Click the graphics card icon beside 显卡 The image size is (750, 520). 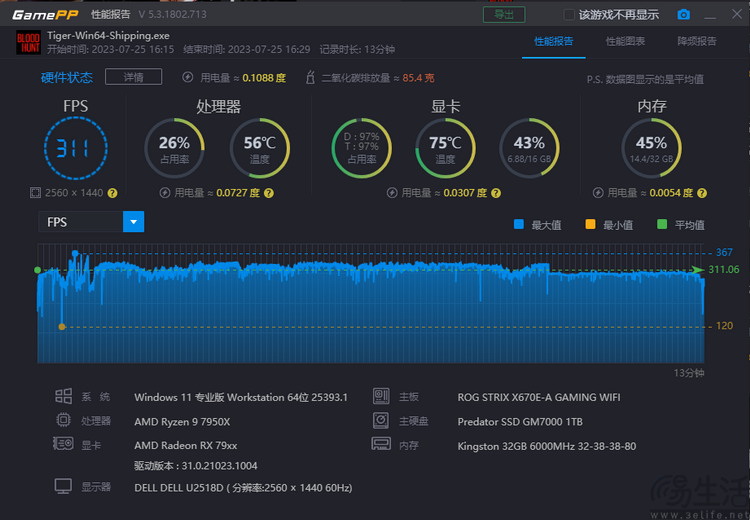pos(63,443)
